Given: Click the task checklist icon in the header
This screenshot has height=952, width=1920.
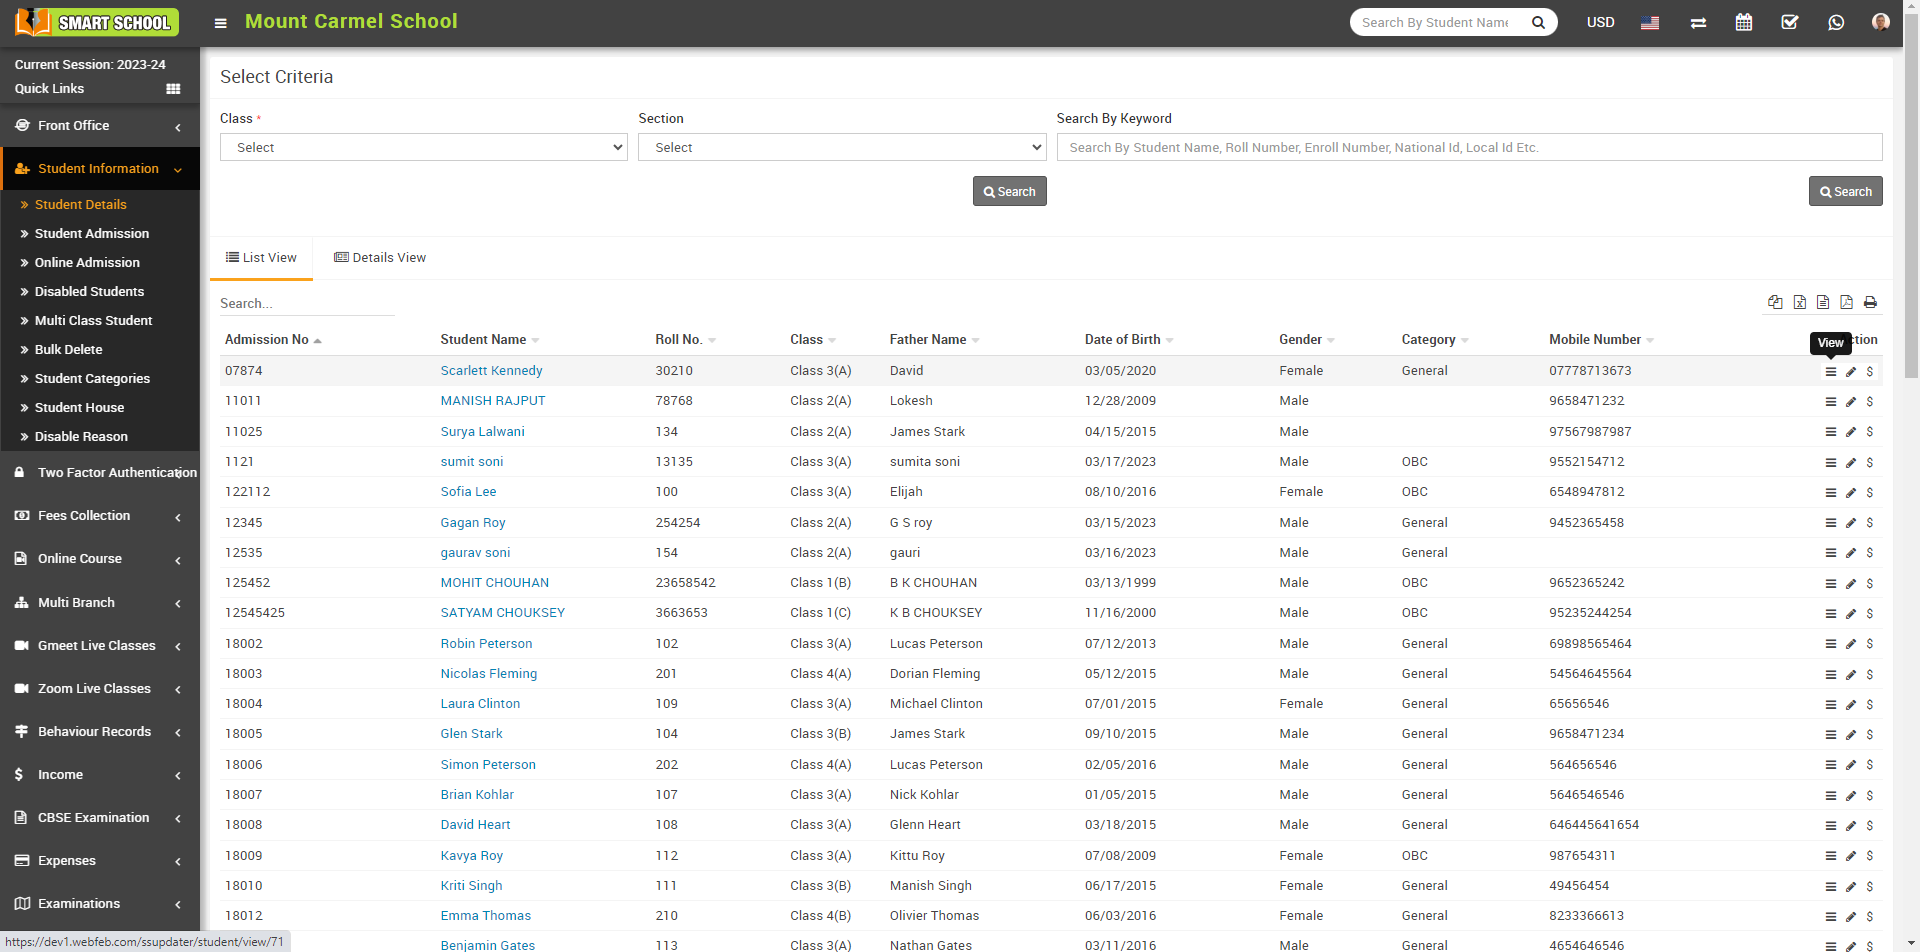Looking at the screenshot, I should point(1790,22).
